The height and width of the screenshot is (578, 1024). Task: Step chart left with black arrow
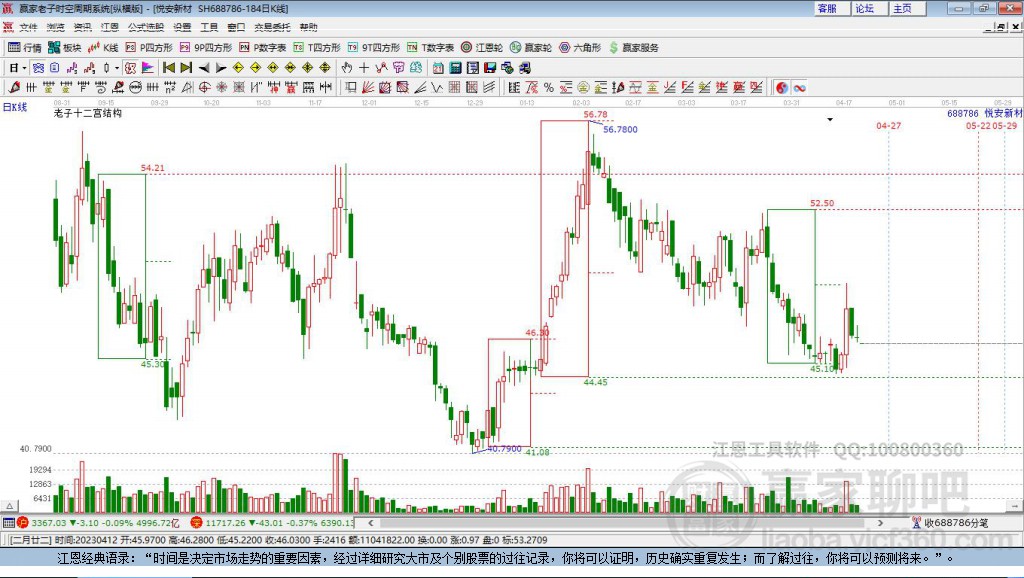204,68
